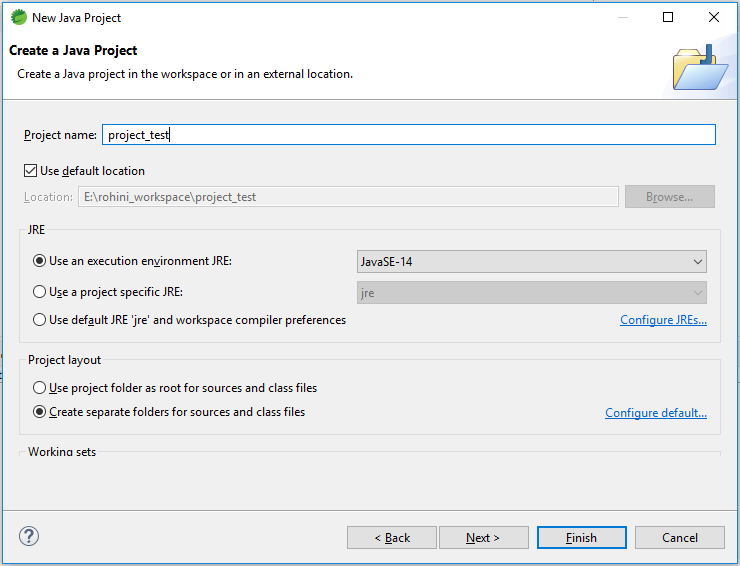
Task: Uncheck the Use default location checkbox
Action: point(30,171)
